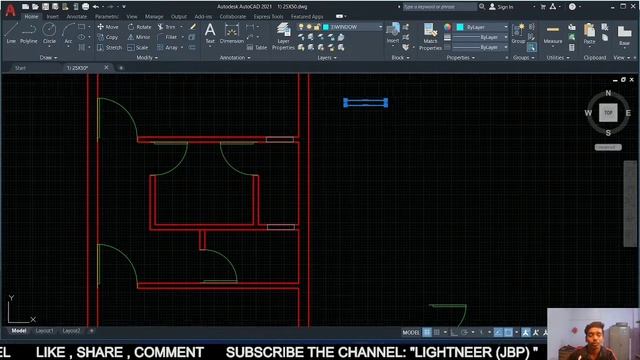Image resolution: width=640 pixels, height=360 pixels.
Task: Switch to the Layout1 tab
Action: (x=44, y=331)
